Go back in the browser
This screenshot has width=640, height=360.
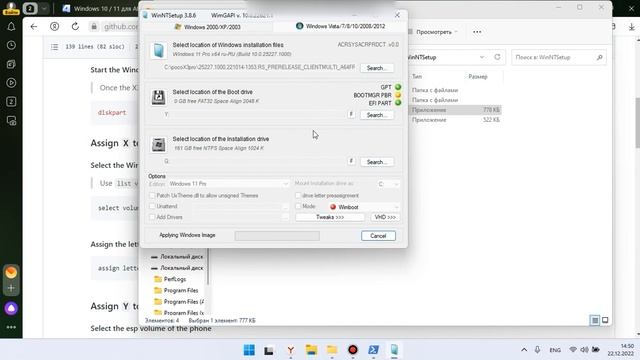point(34,27)
